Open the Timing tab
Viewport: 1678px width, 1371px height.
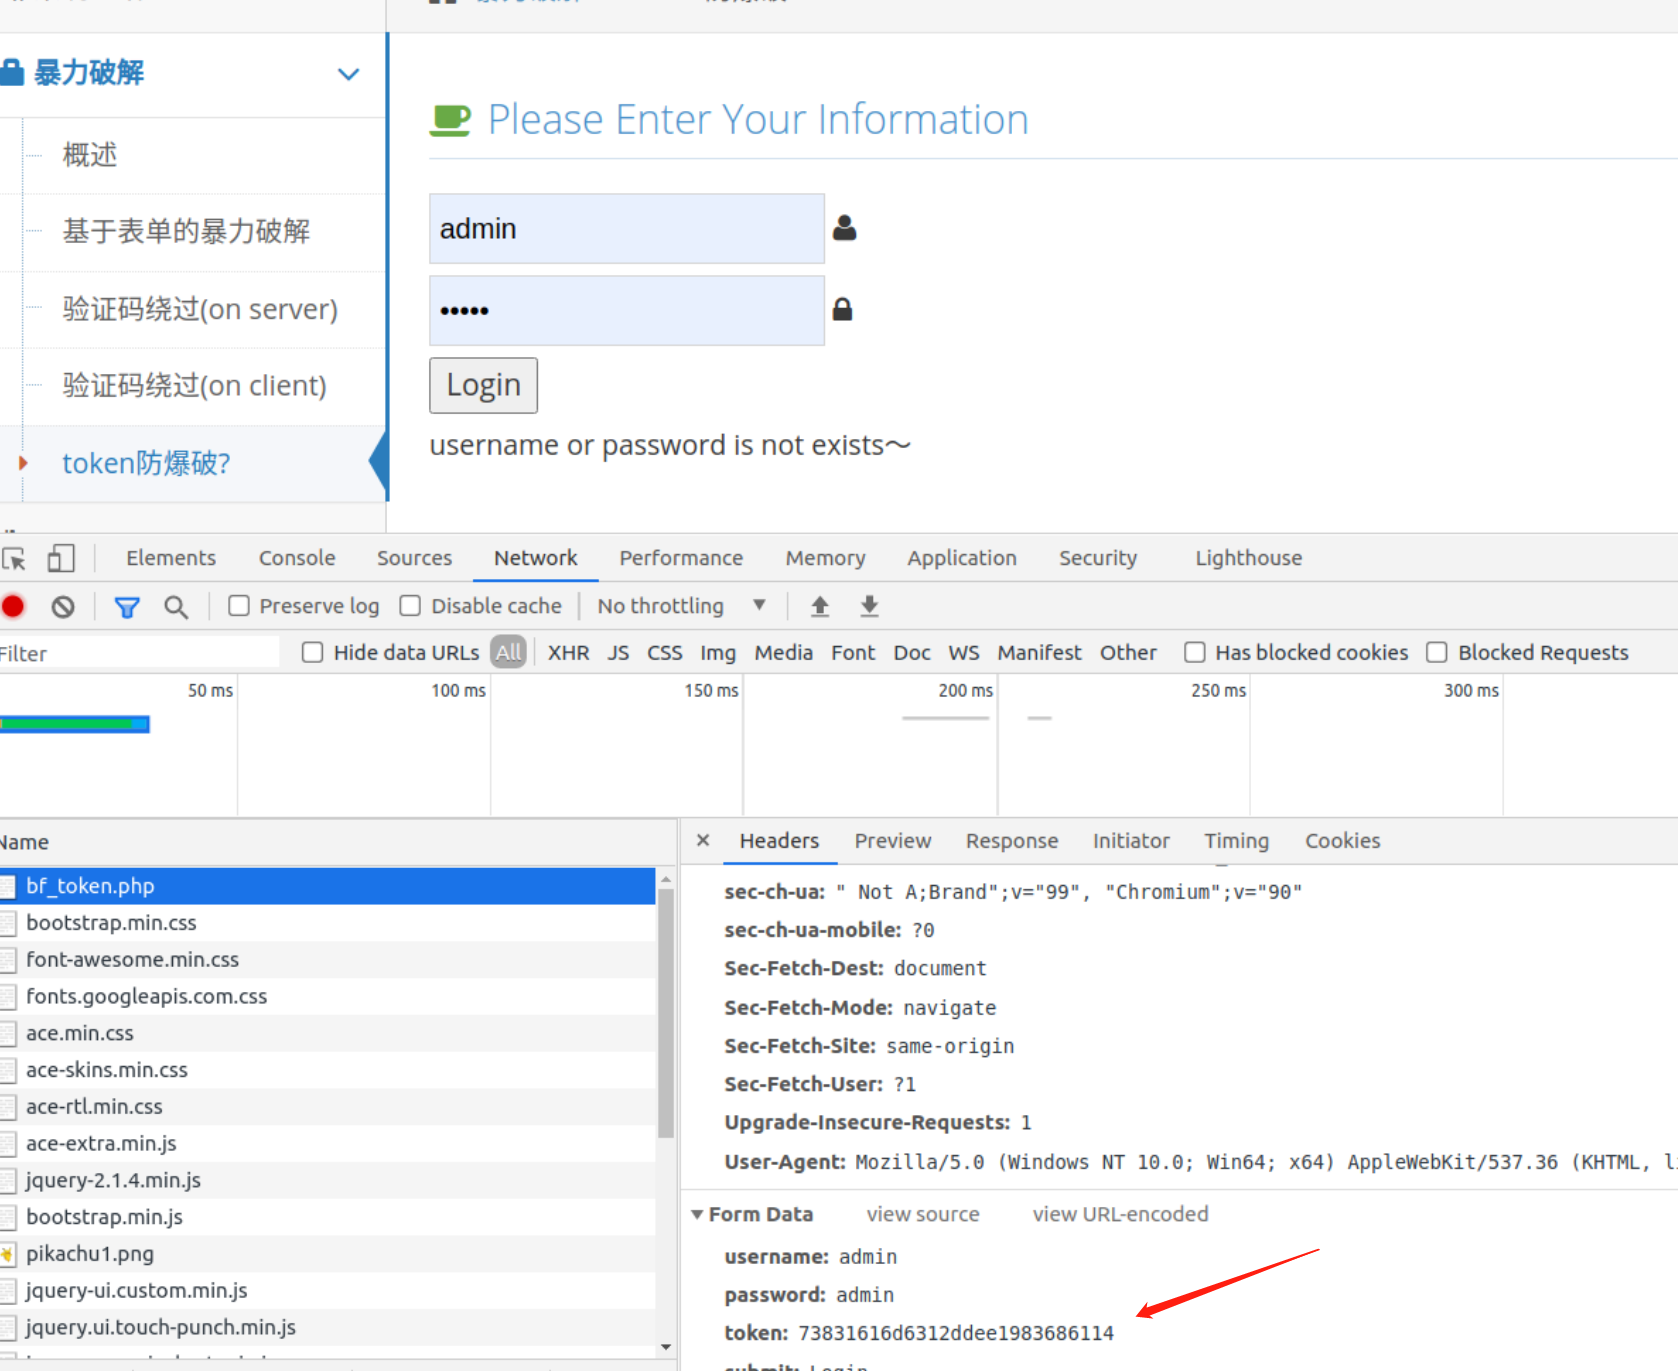coord(1237,841)
